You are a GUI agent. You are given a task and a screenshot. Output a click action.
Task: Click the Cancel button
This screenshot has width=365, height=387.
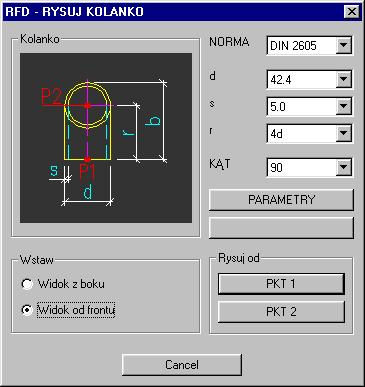[x=182, y=365]
